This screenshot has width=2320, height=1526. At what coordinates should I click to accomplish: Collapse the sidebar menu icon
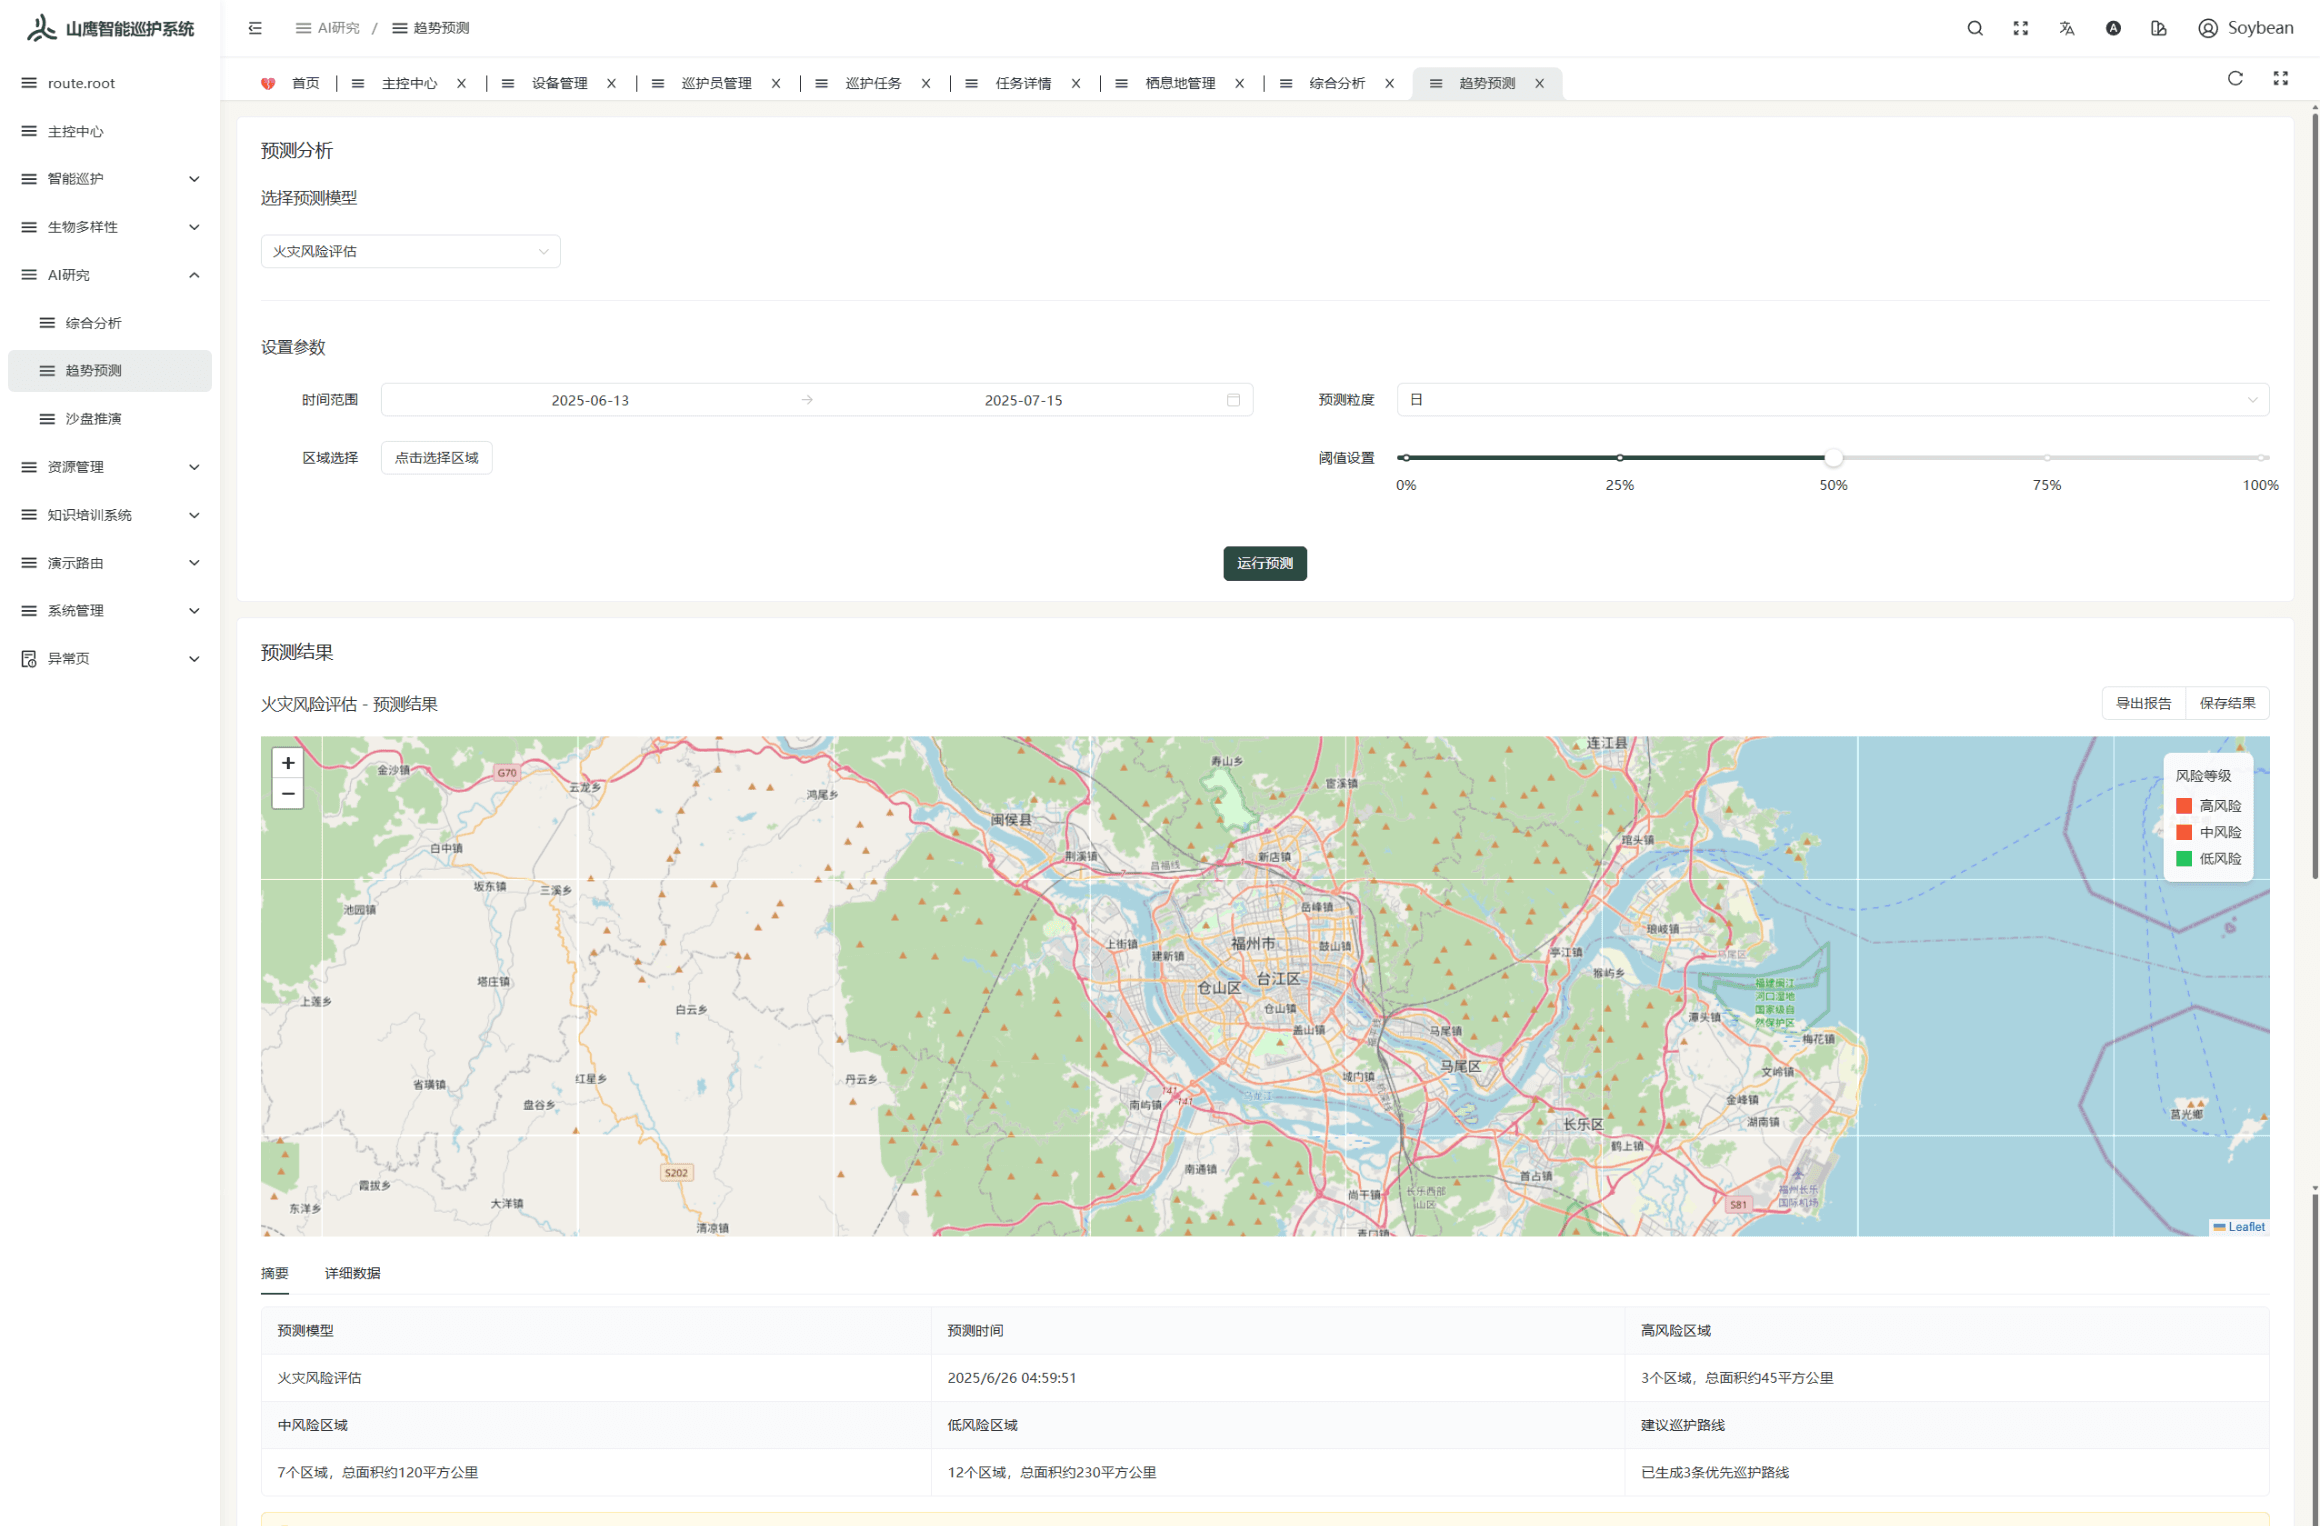(x=255, y=28)
